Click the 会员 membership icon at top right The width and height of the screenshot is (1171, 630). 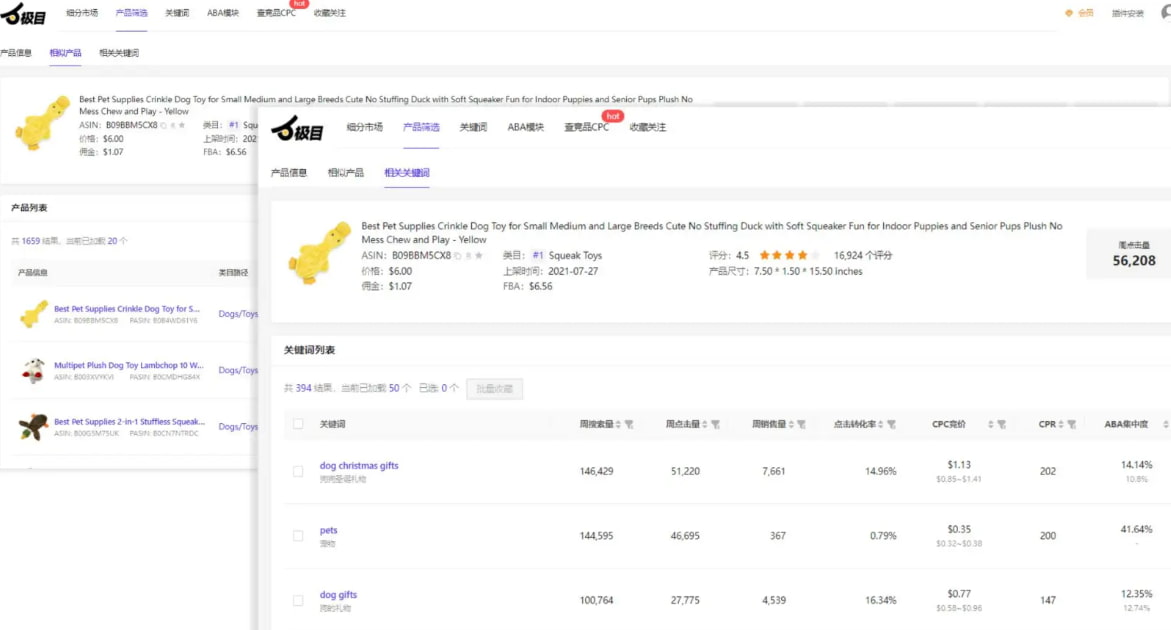tap(1069, 14)
